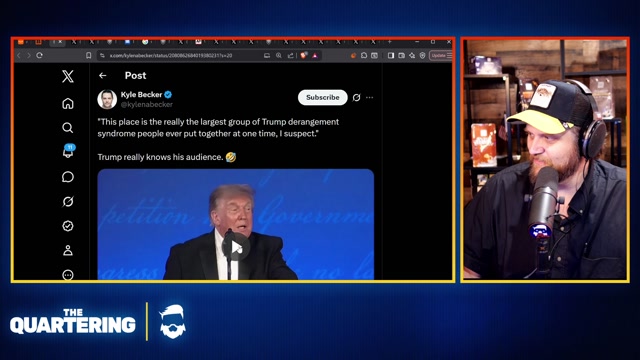Click the quoted Trump derangement syndrome post text
This screenshot has height=360, width=640.
click(218, 128)
